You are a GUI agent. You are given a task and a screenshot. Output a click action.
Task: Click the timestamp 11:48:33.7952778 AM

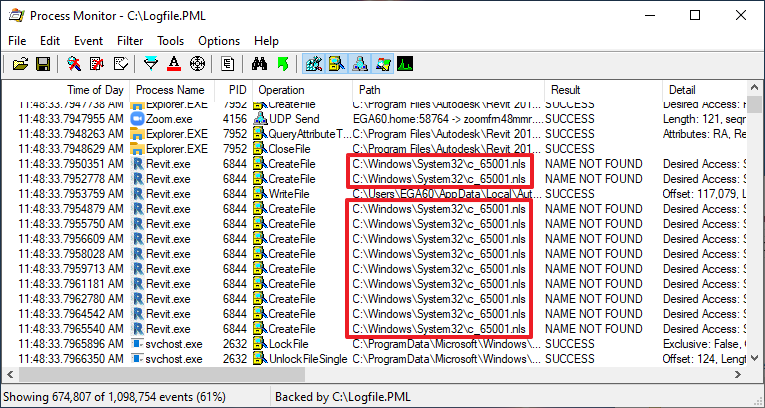coord(71,179)
